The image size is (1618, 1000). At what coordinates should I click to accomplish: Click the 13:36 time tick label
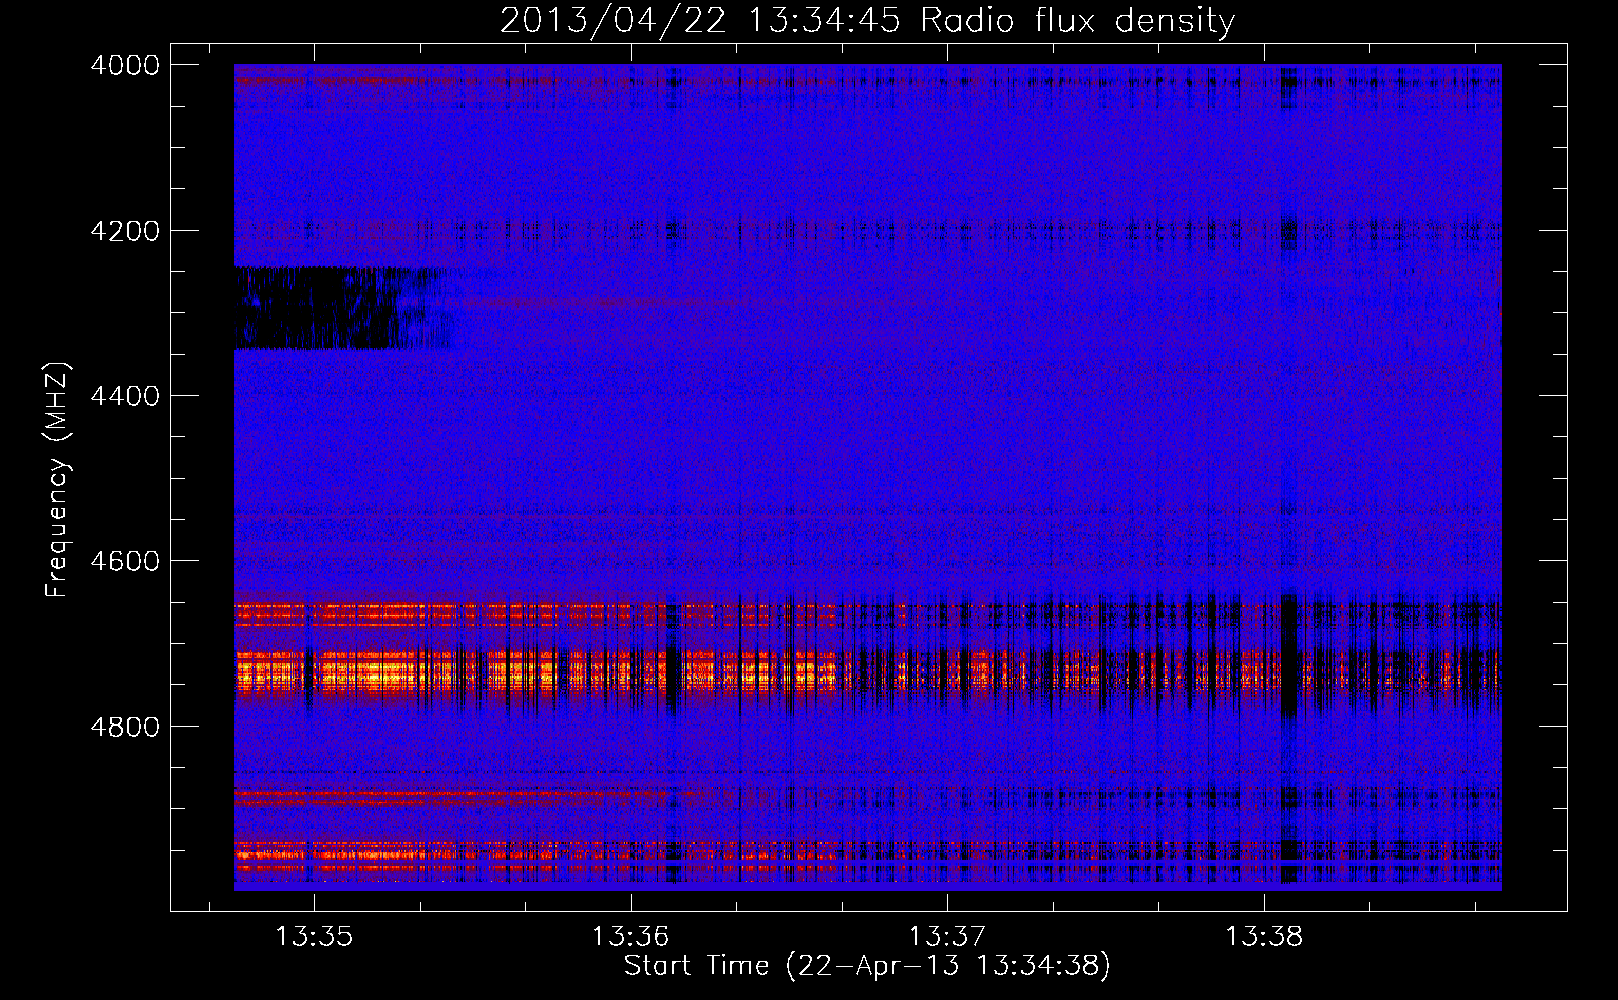630,937
